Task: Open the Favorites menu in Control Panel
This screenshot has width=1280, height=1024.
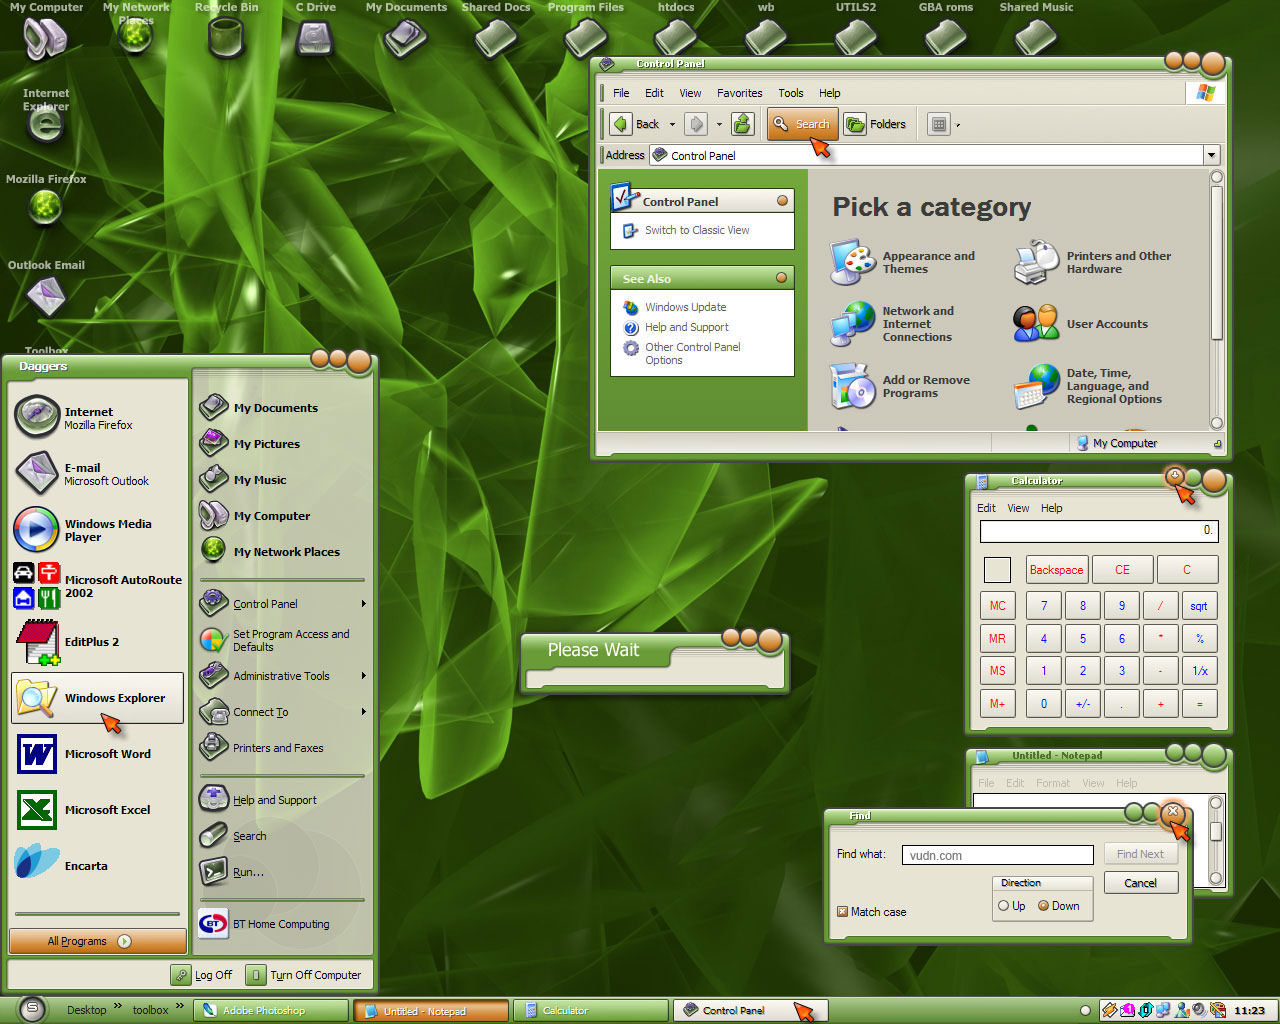Action: point(739,93)
